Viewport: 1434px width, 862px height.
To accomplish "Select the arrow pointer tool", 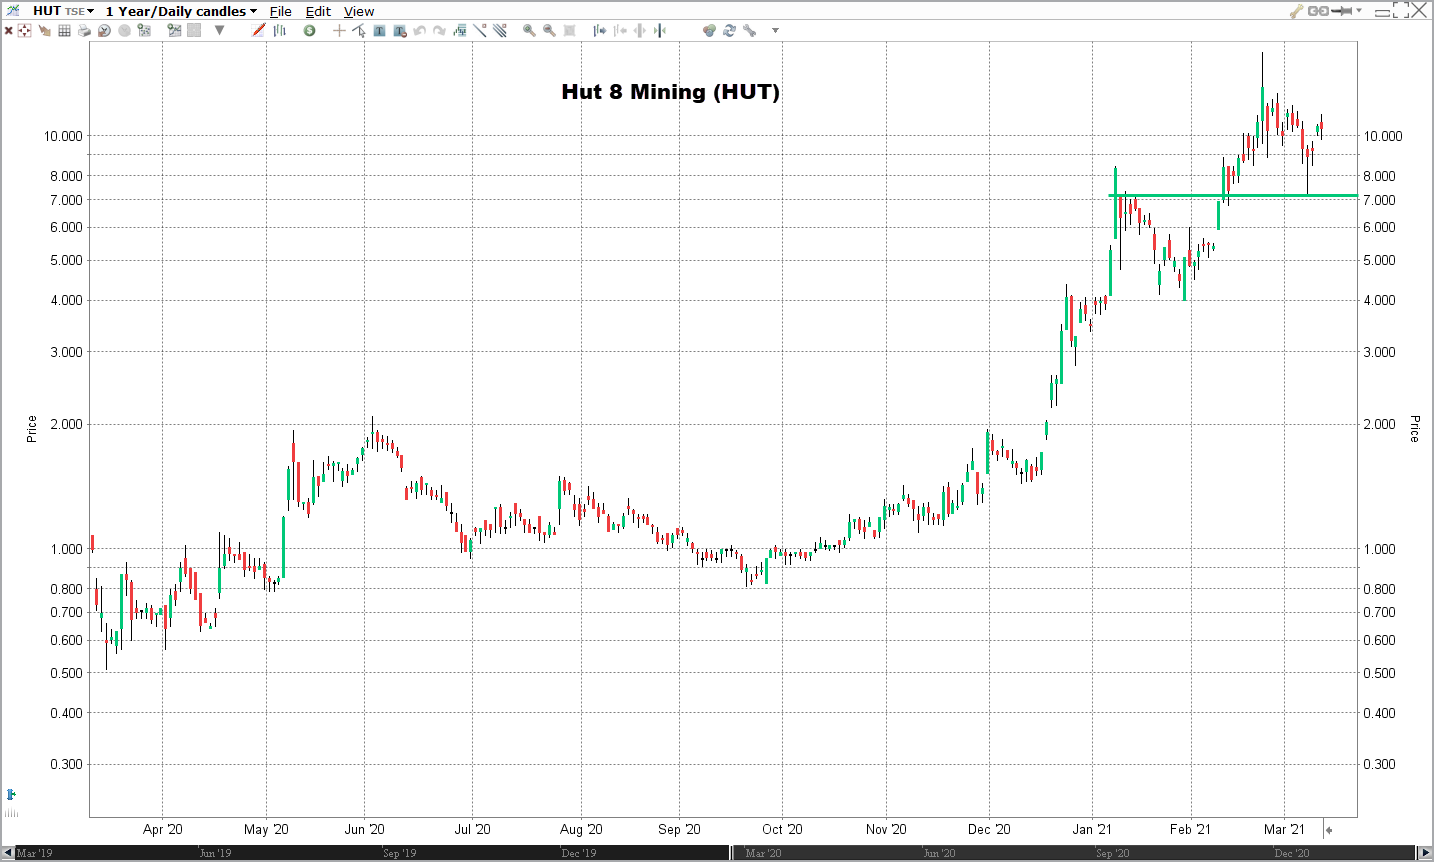I will point(360,31).
